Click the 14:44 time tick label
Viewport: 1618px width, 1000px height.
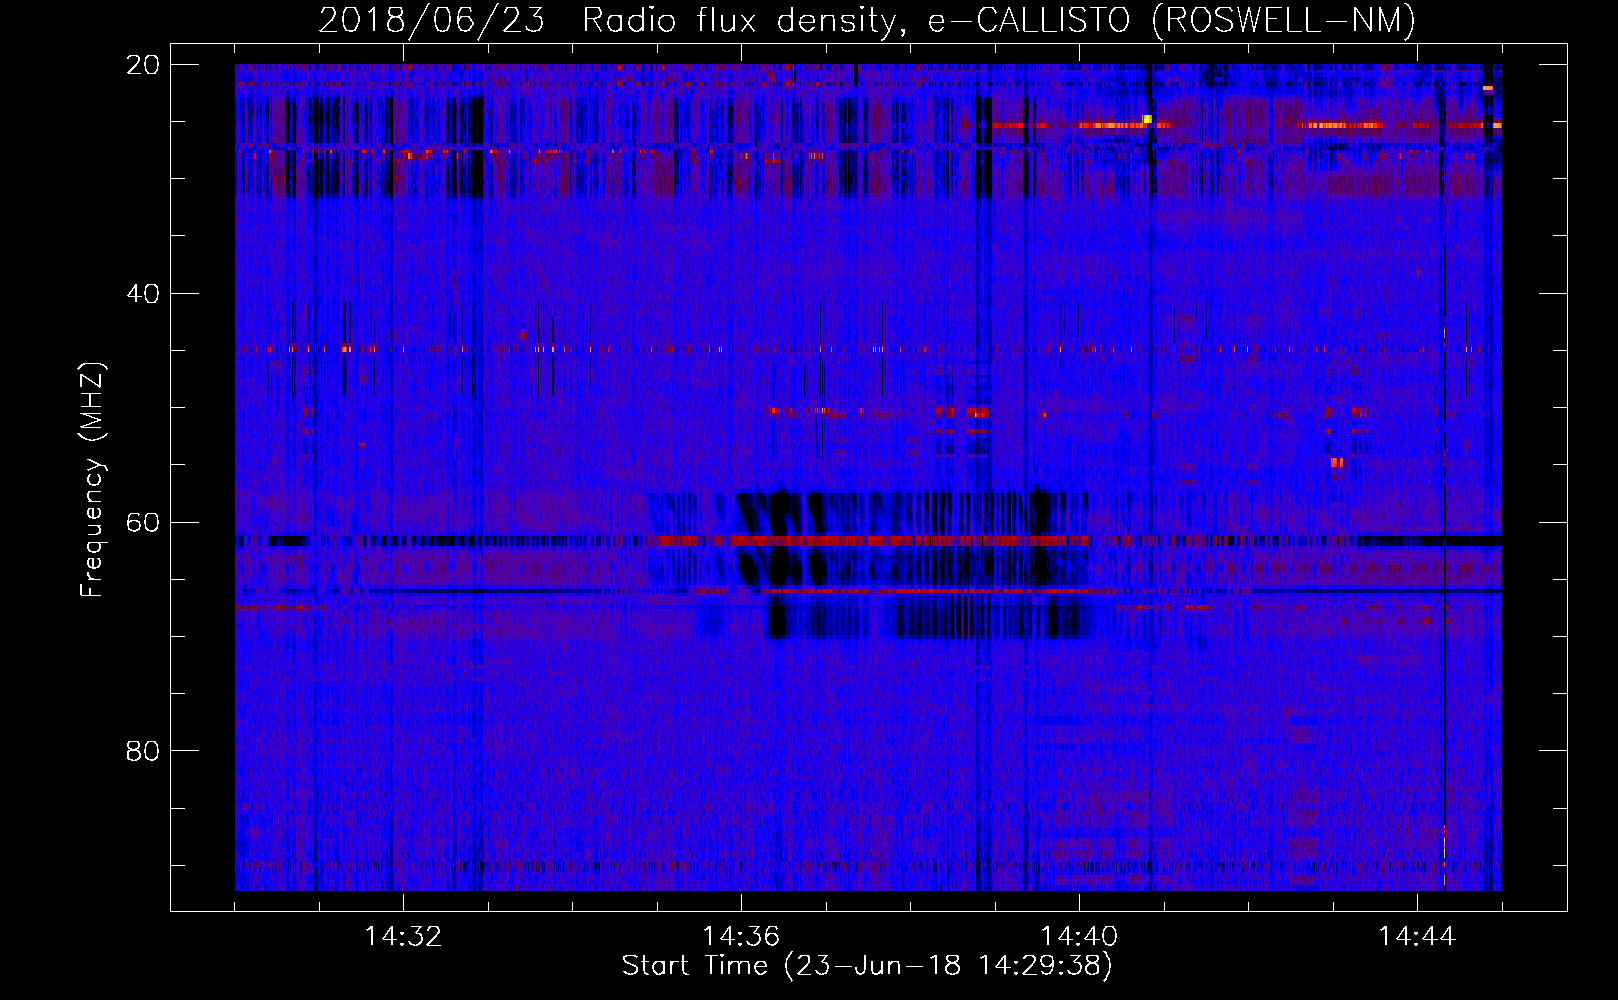click(x=1417, y=937)
